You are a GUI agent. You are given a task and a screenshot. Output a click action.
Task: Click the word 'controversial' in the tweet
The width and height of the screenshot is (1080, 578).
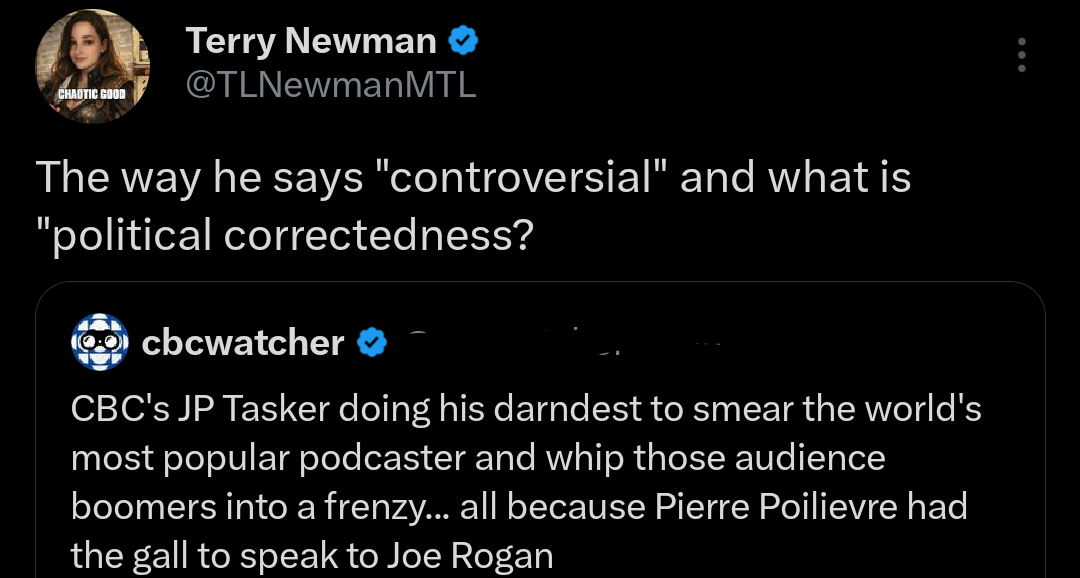tap(518, 178)
